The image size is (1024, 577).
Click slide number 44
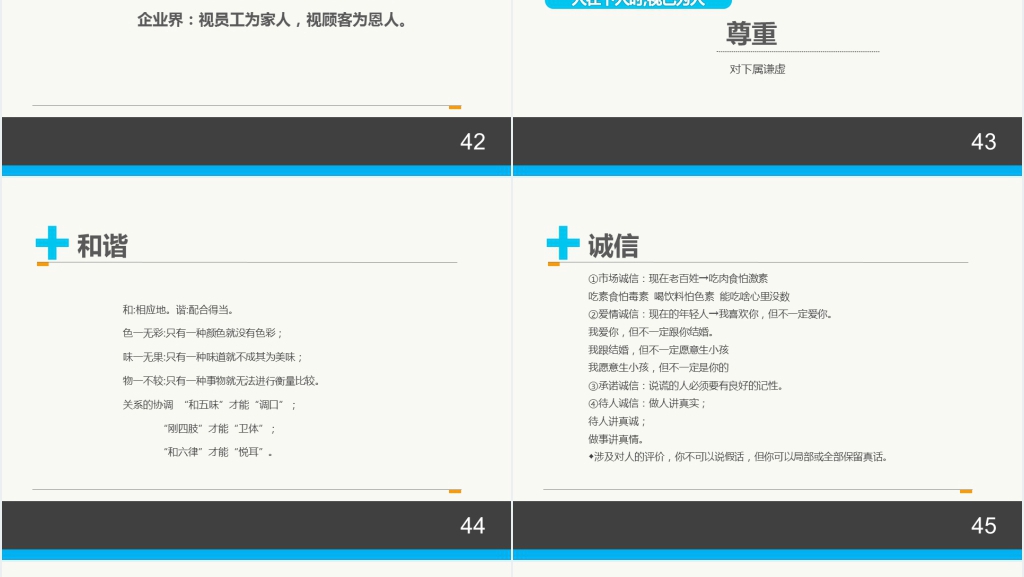tap(472, 526)
